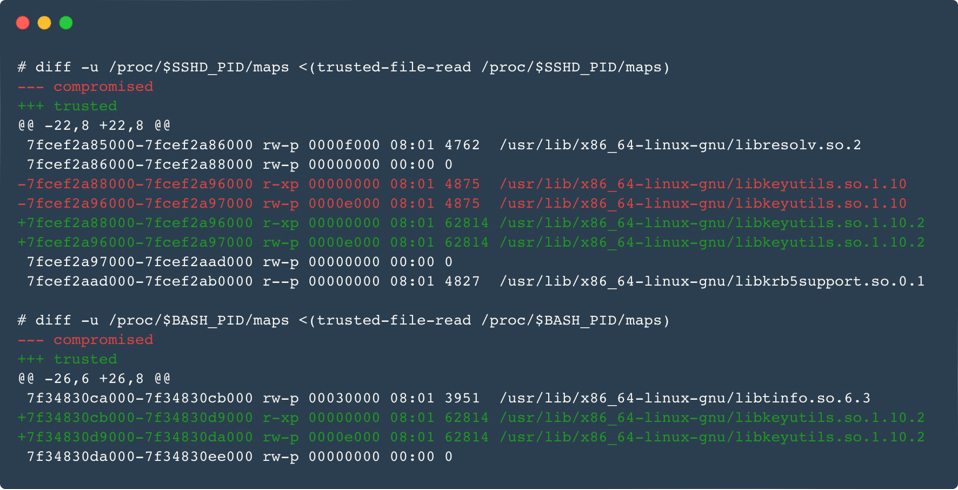Click '+++ trusted' line under the SSHD diff
Screen dimensions: 958x490
pyautogui.click(x=67, y=106)
